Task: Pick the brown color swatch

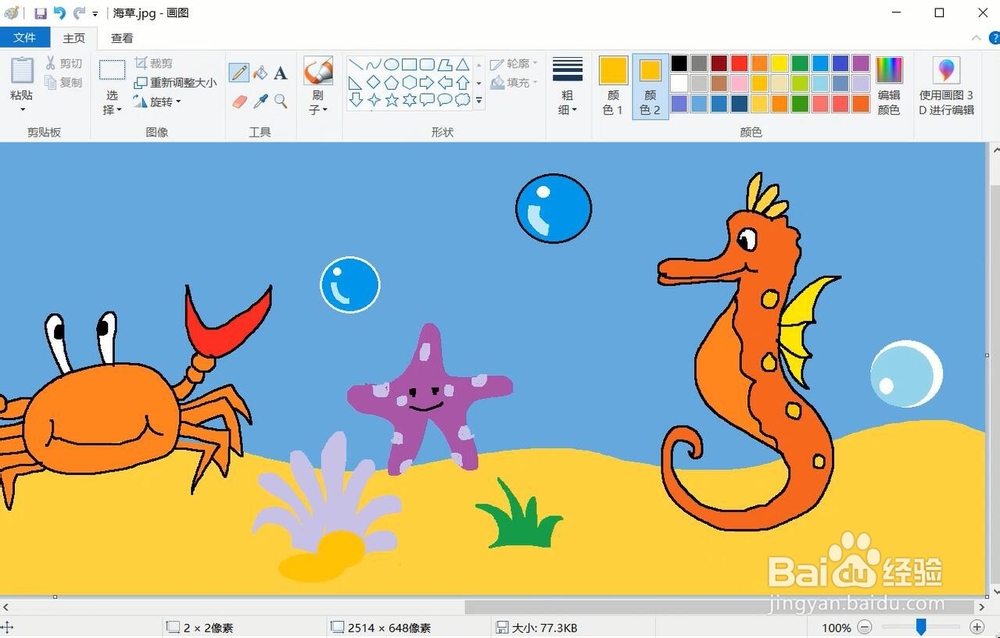Action: pos(719,83)
